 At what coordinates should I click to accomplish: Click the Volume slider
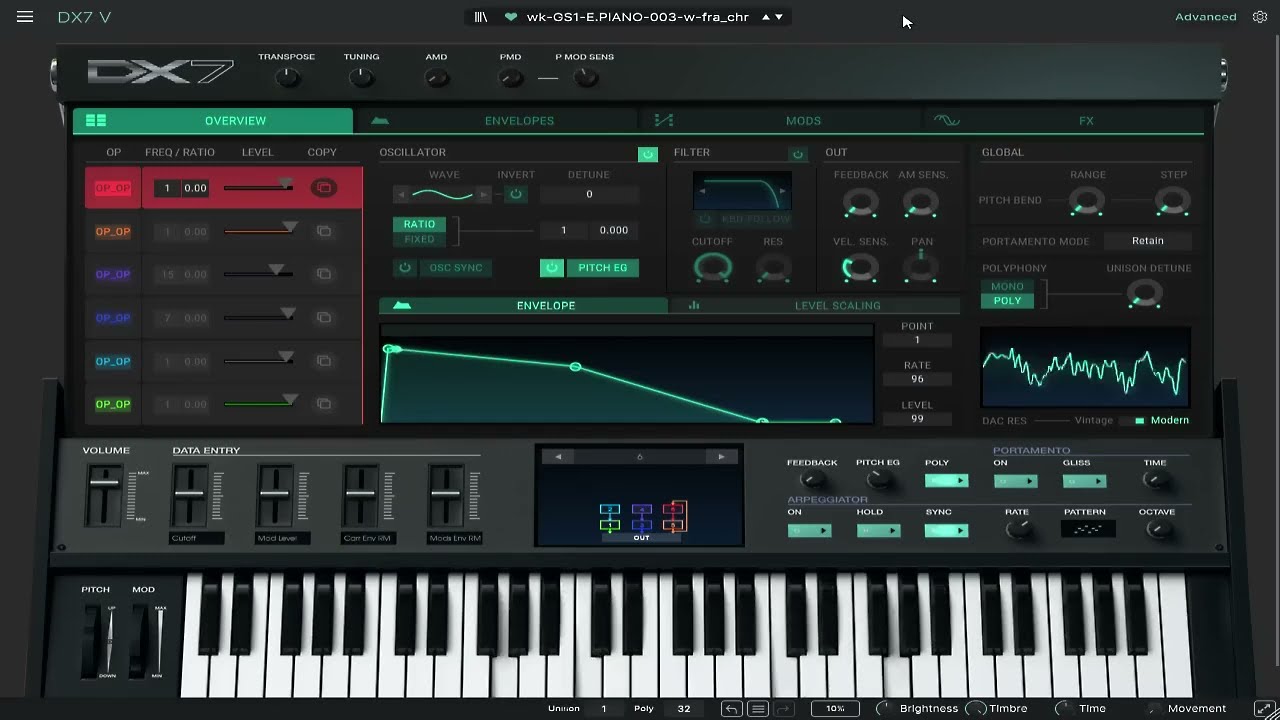[x=103, y=494]
